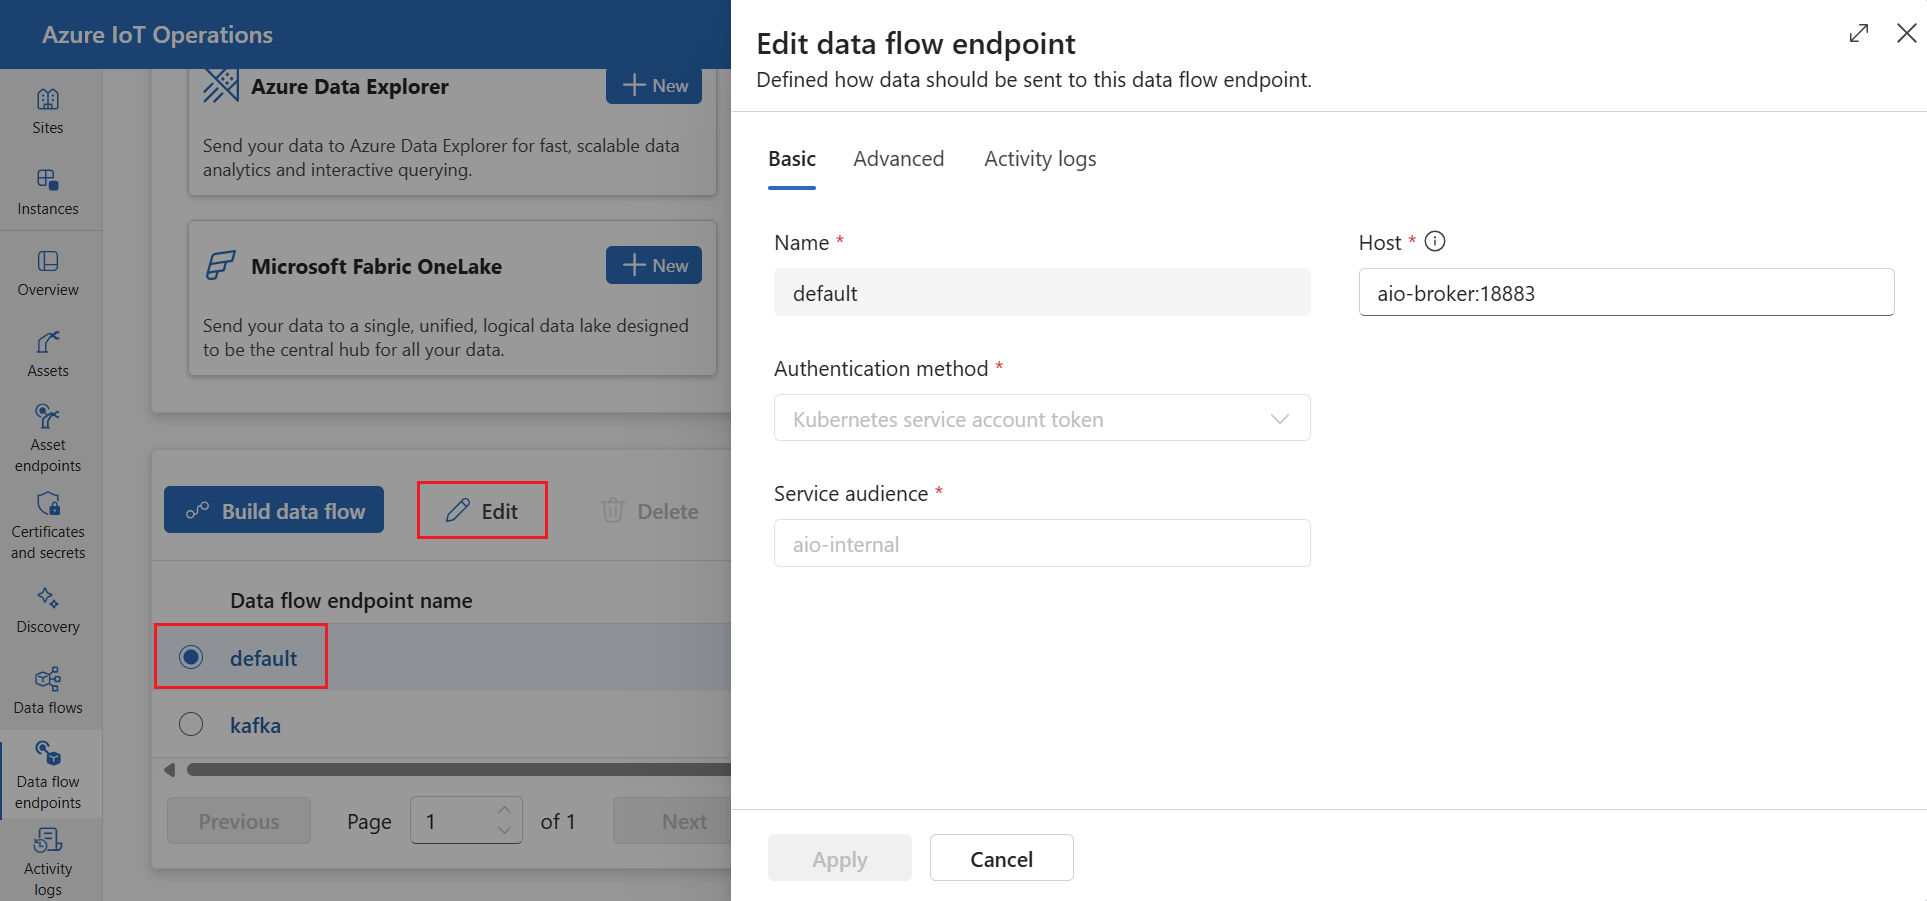This screenshot has width=1927, height=901.
Task: Open the Sites section in the sidebar
Action: pos(47,110)
